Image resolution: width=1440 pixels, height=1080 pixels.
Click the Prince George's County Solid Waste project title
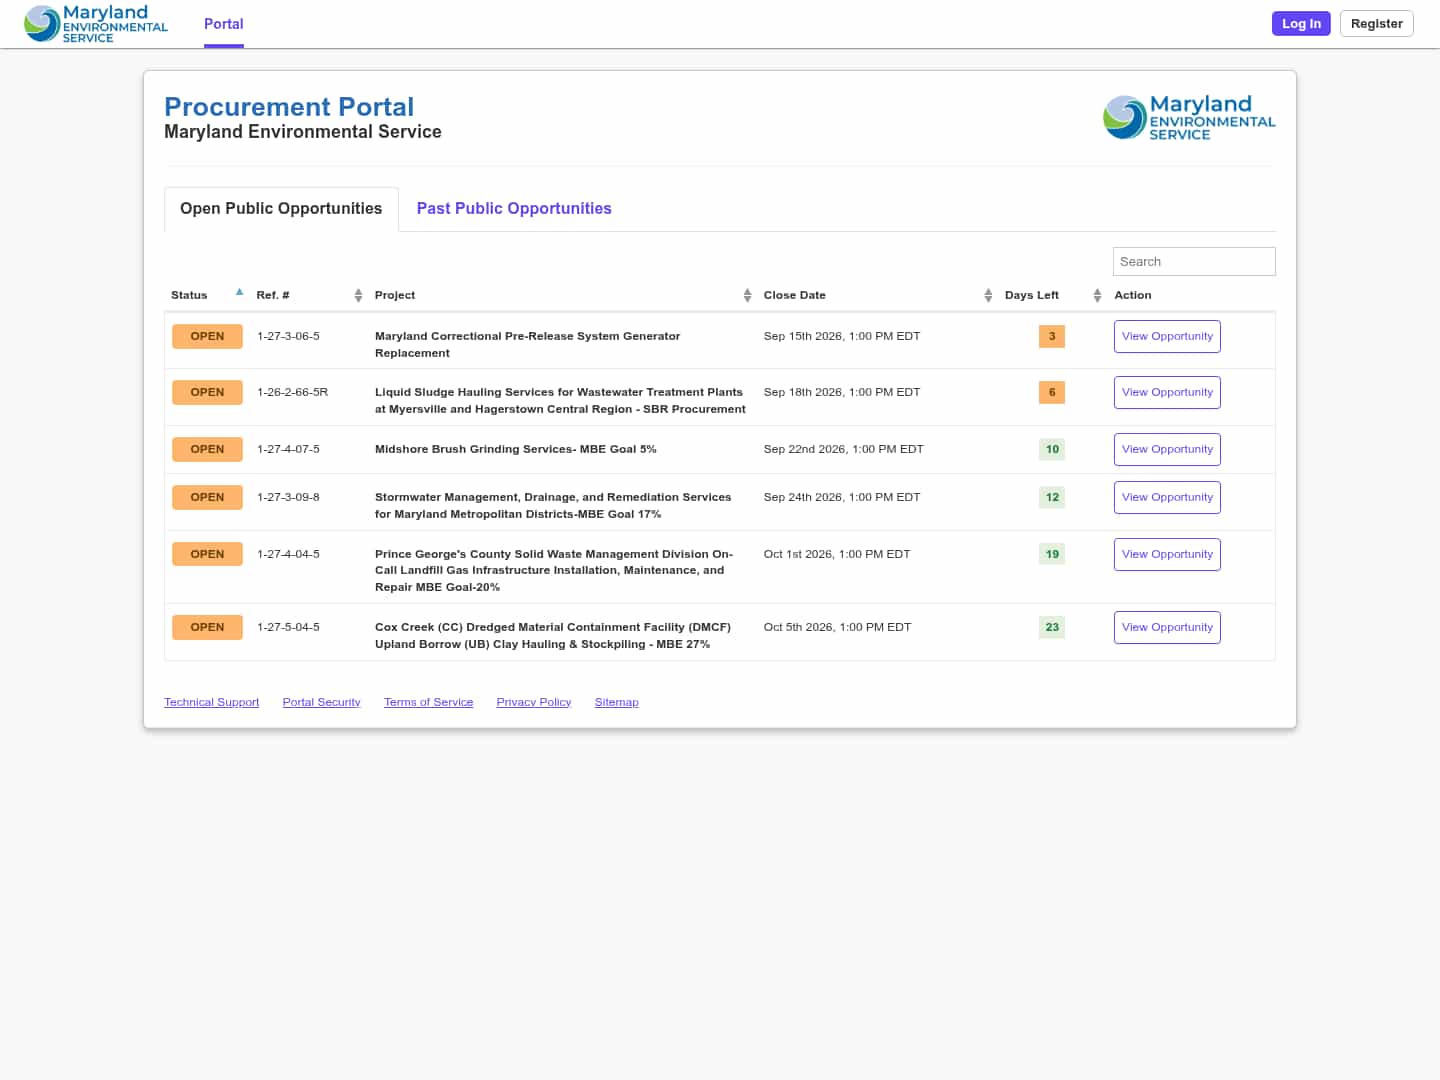(554, 571)
